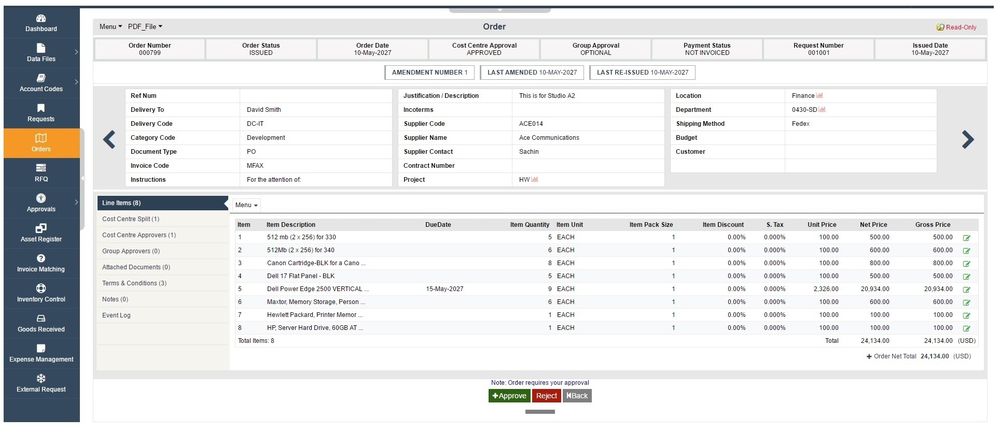
Task: Expand the Order Net Total plus sign
Action: pos(870,355)
